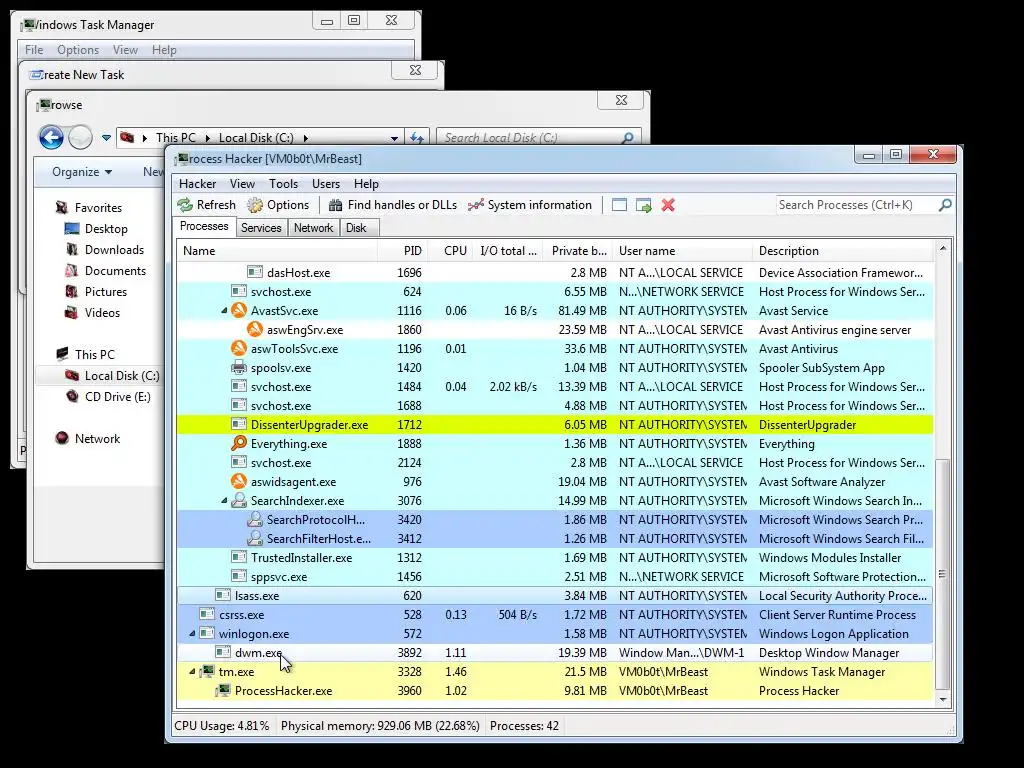The height and width of the screenshot is (768, 1024).
Task: Open the Help menu in Process Hacker
Action: (366, 184)
